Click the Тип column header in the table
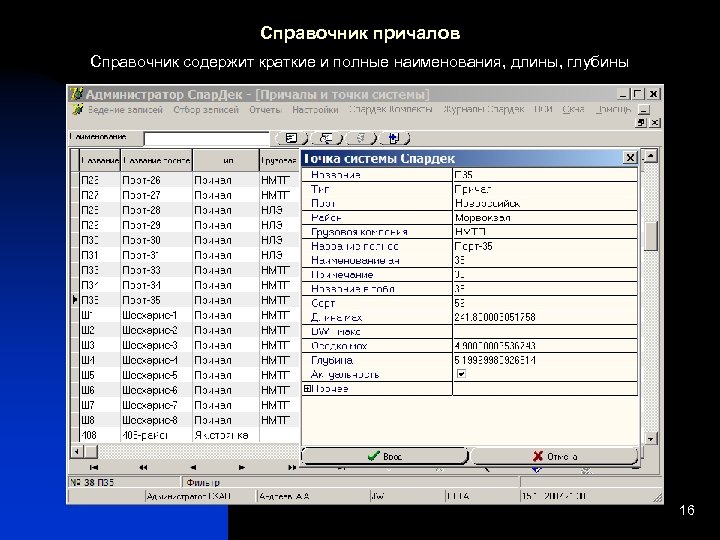The image size is (720, 540). pyautogui.click(x=226, y=160)
